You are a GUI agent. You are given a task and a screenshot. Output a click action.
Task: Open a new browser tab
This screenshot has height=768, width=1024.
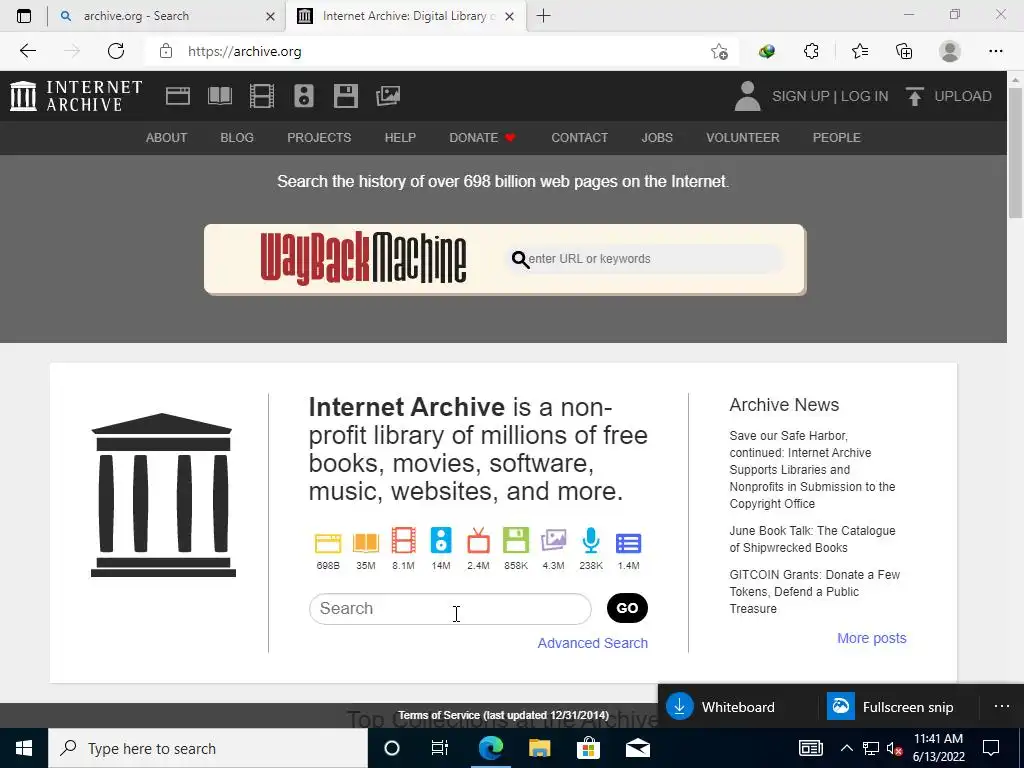tap(543, 16)
